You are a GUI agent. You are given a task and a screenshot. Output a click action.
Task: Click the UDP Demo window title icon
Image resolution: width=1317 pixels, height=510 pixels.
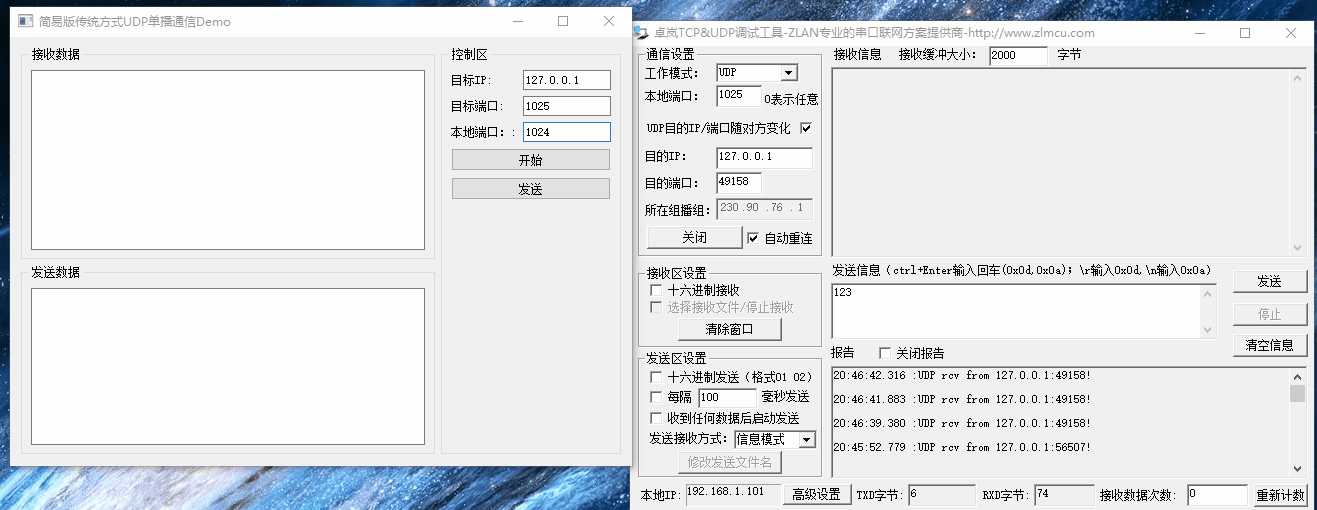click(x=26, y=21)
